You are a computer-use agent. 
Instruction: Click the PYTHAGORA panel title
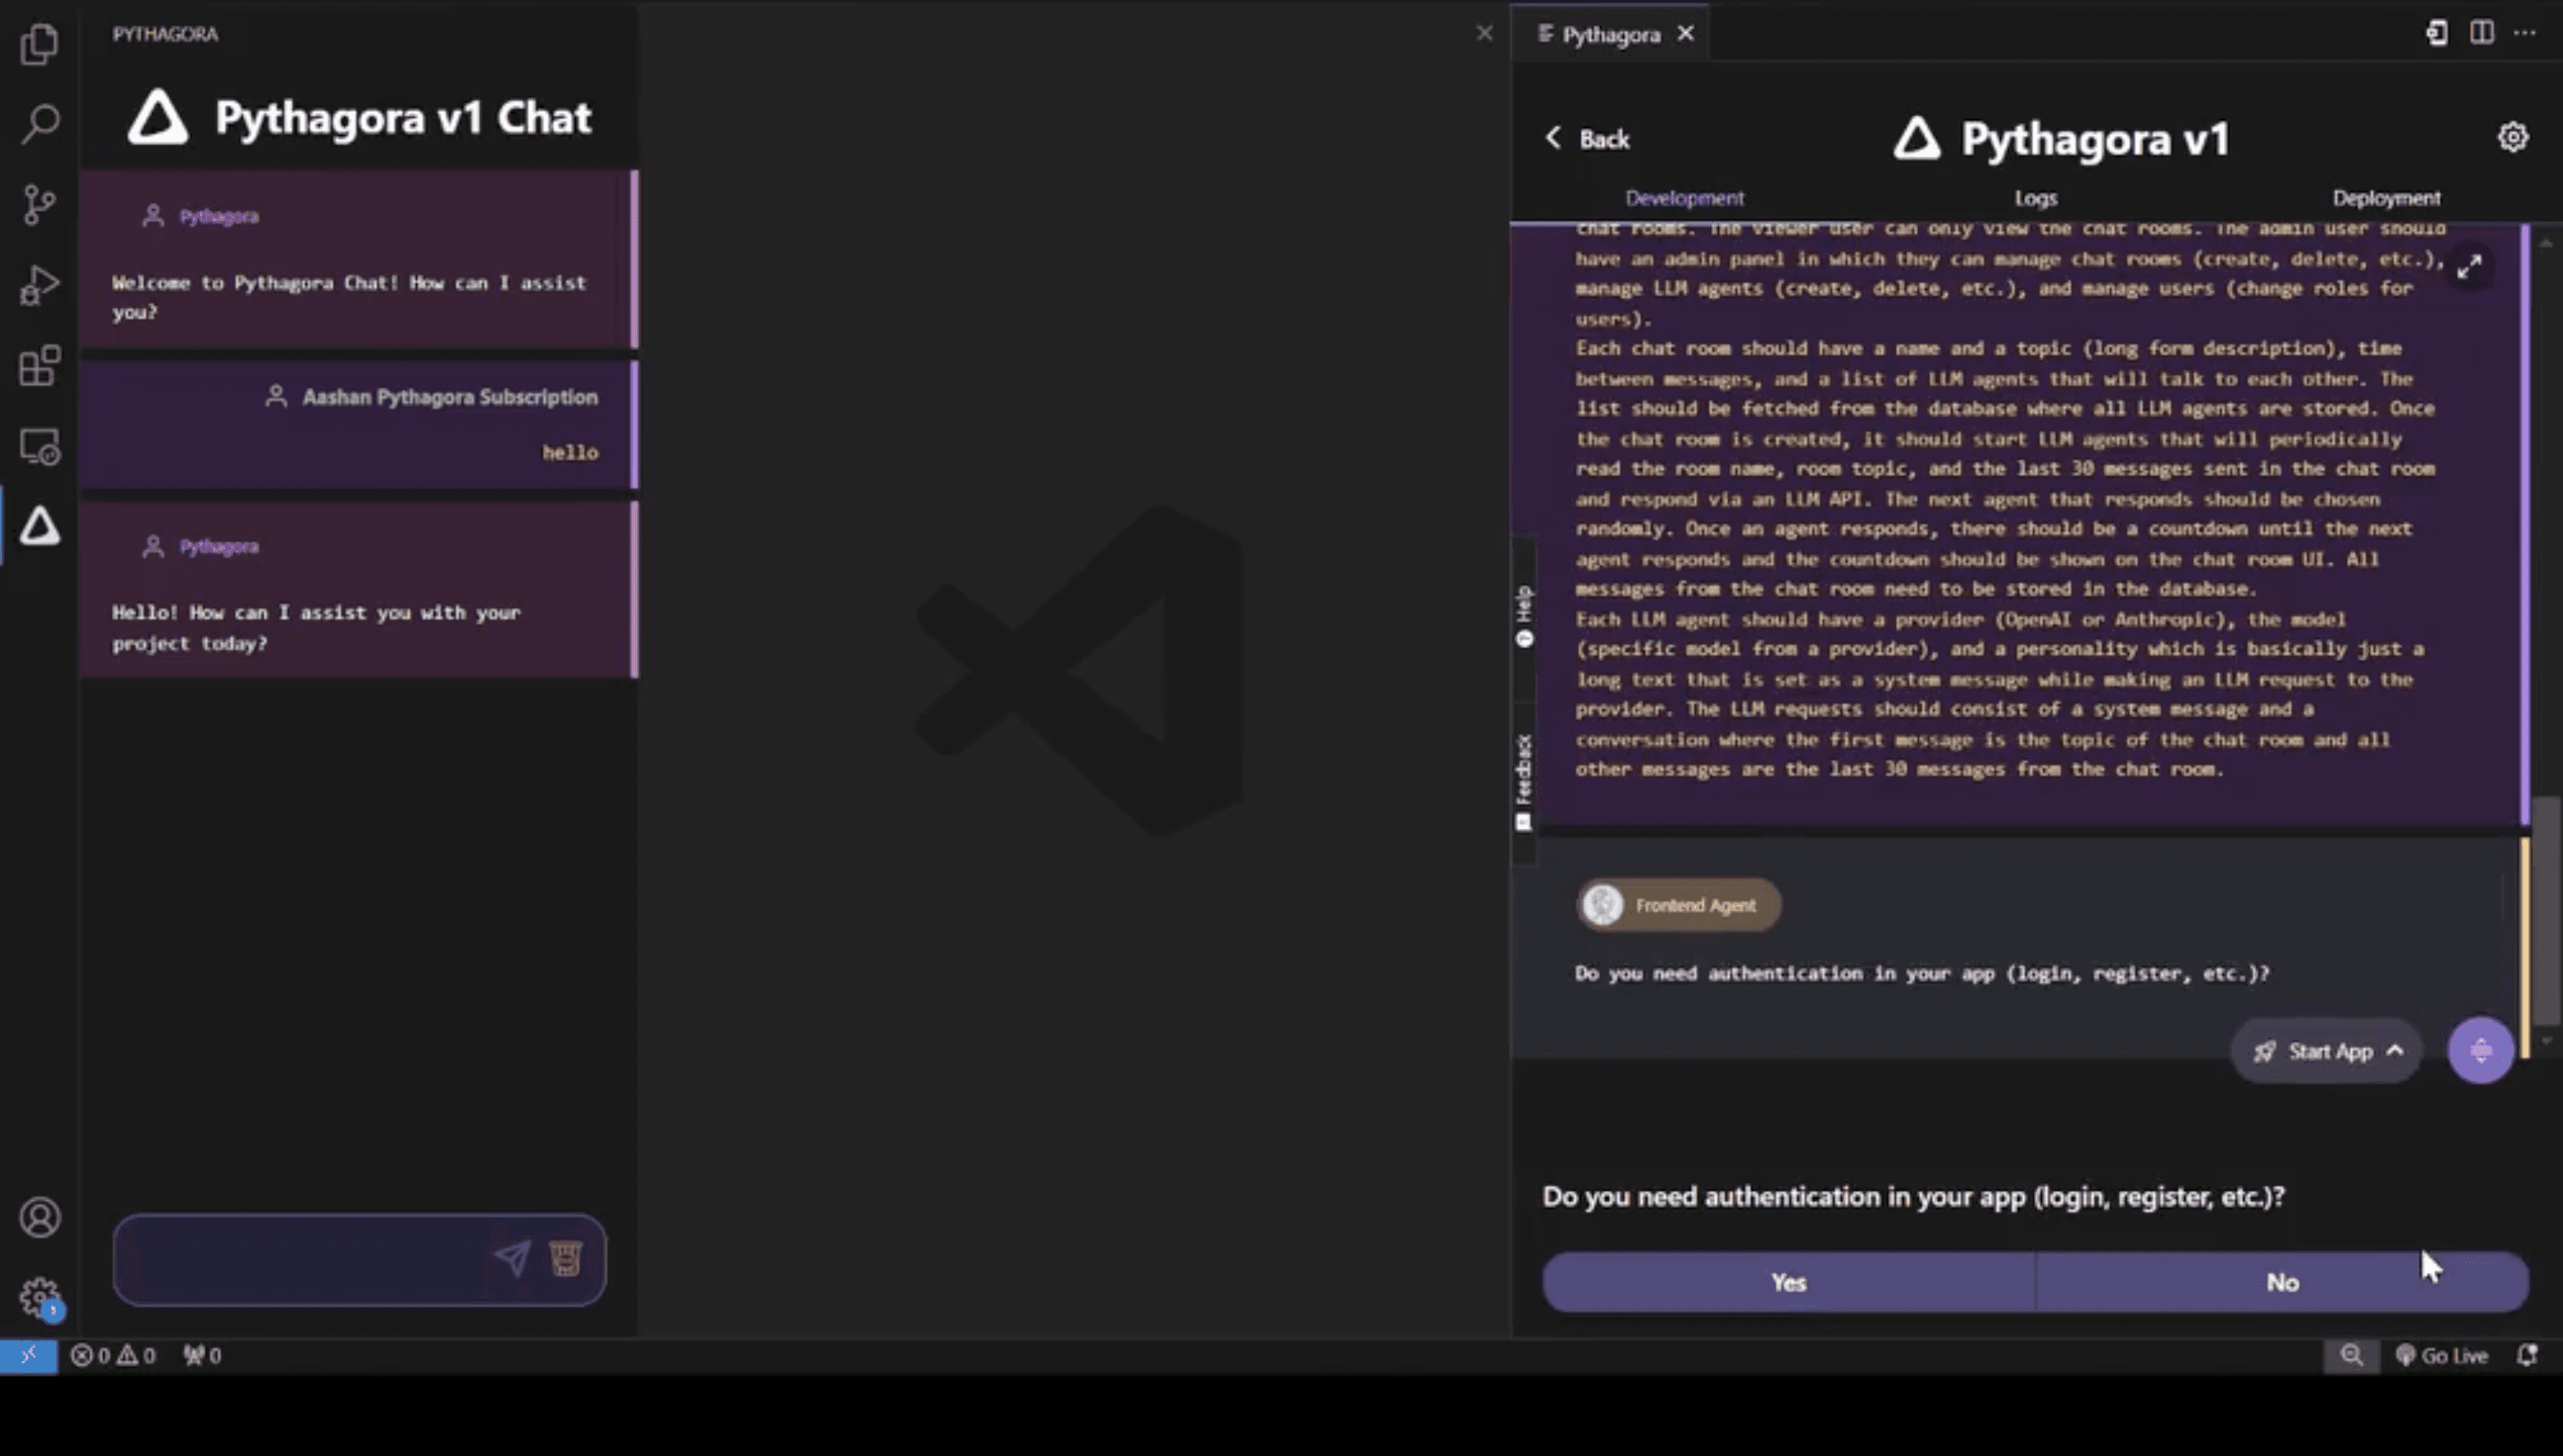coord(165,34)
